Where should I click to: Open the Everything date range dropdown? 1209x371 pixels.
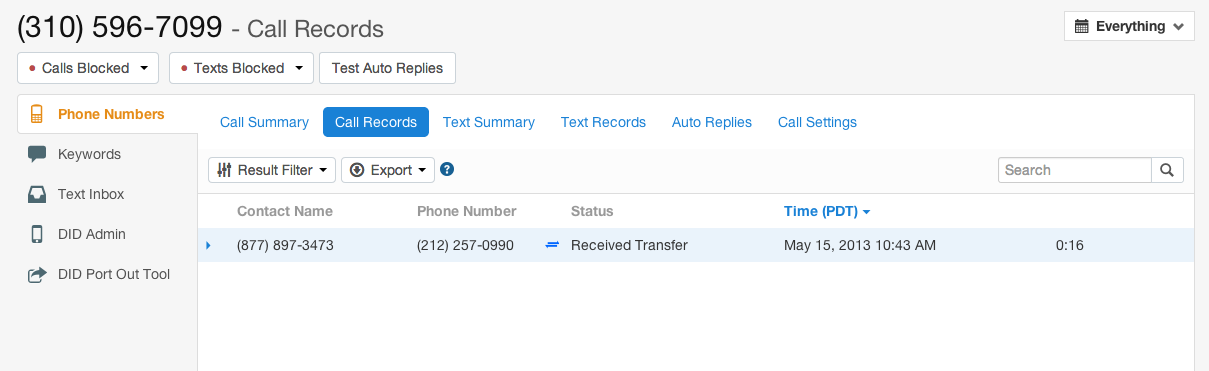coord(1129,26)
